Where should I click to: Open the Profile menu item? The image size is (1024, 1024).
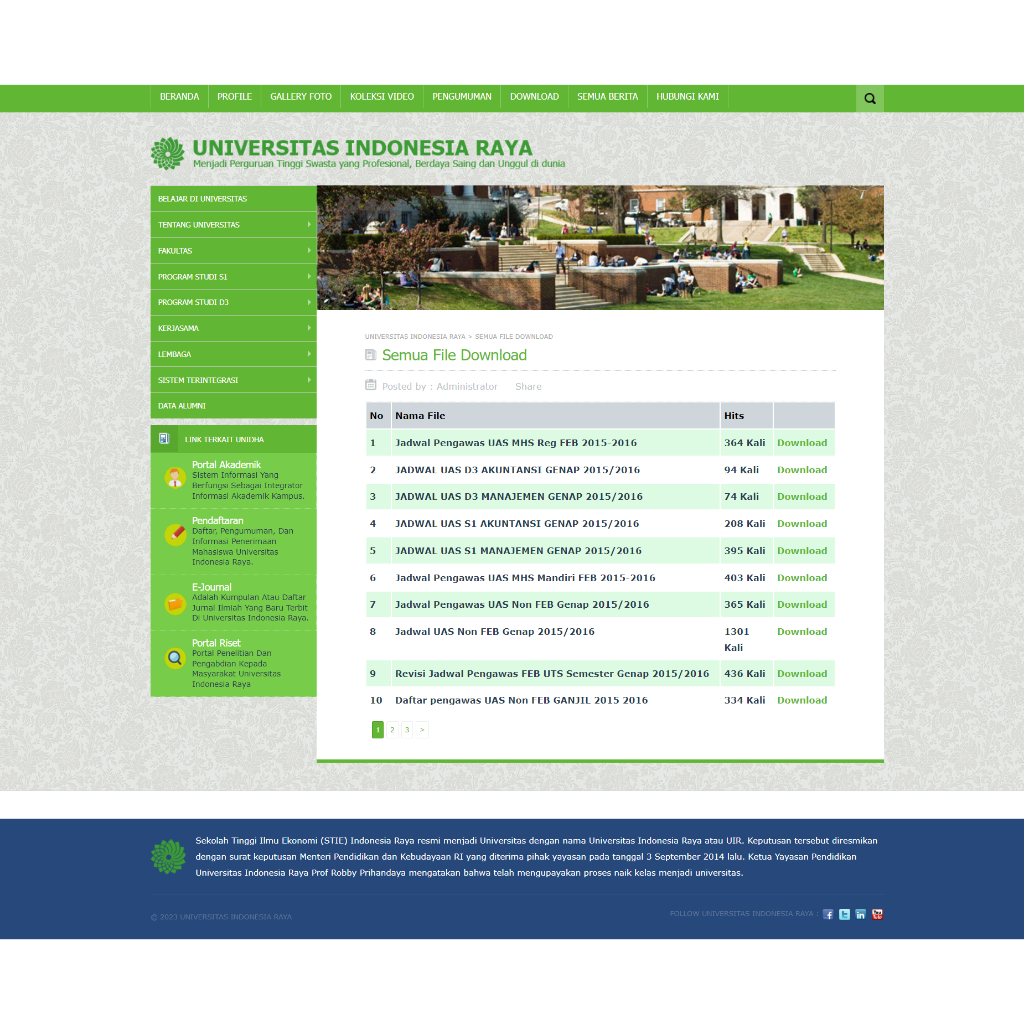point(234,97)
